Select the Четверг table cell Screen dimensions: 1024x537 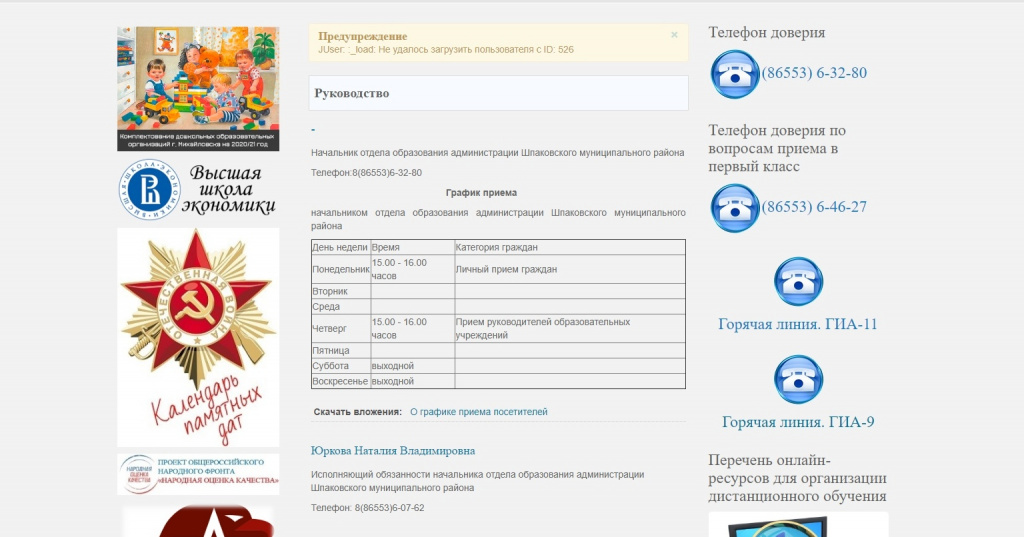point(341,329)
